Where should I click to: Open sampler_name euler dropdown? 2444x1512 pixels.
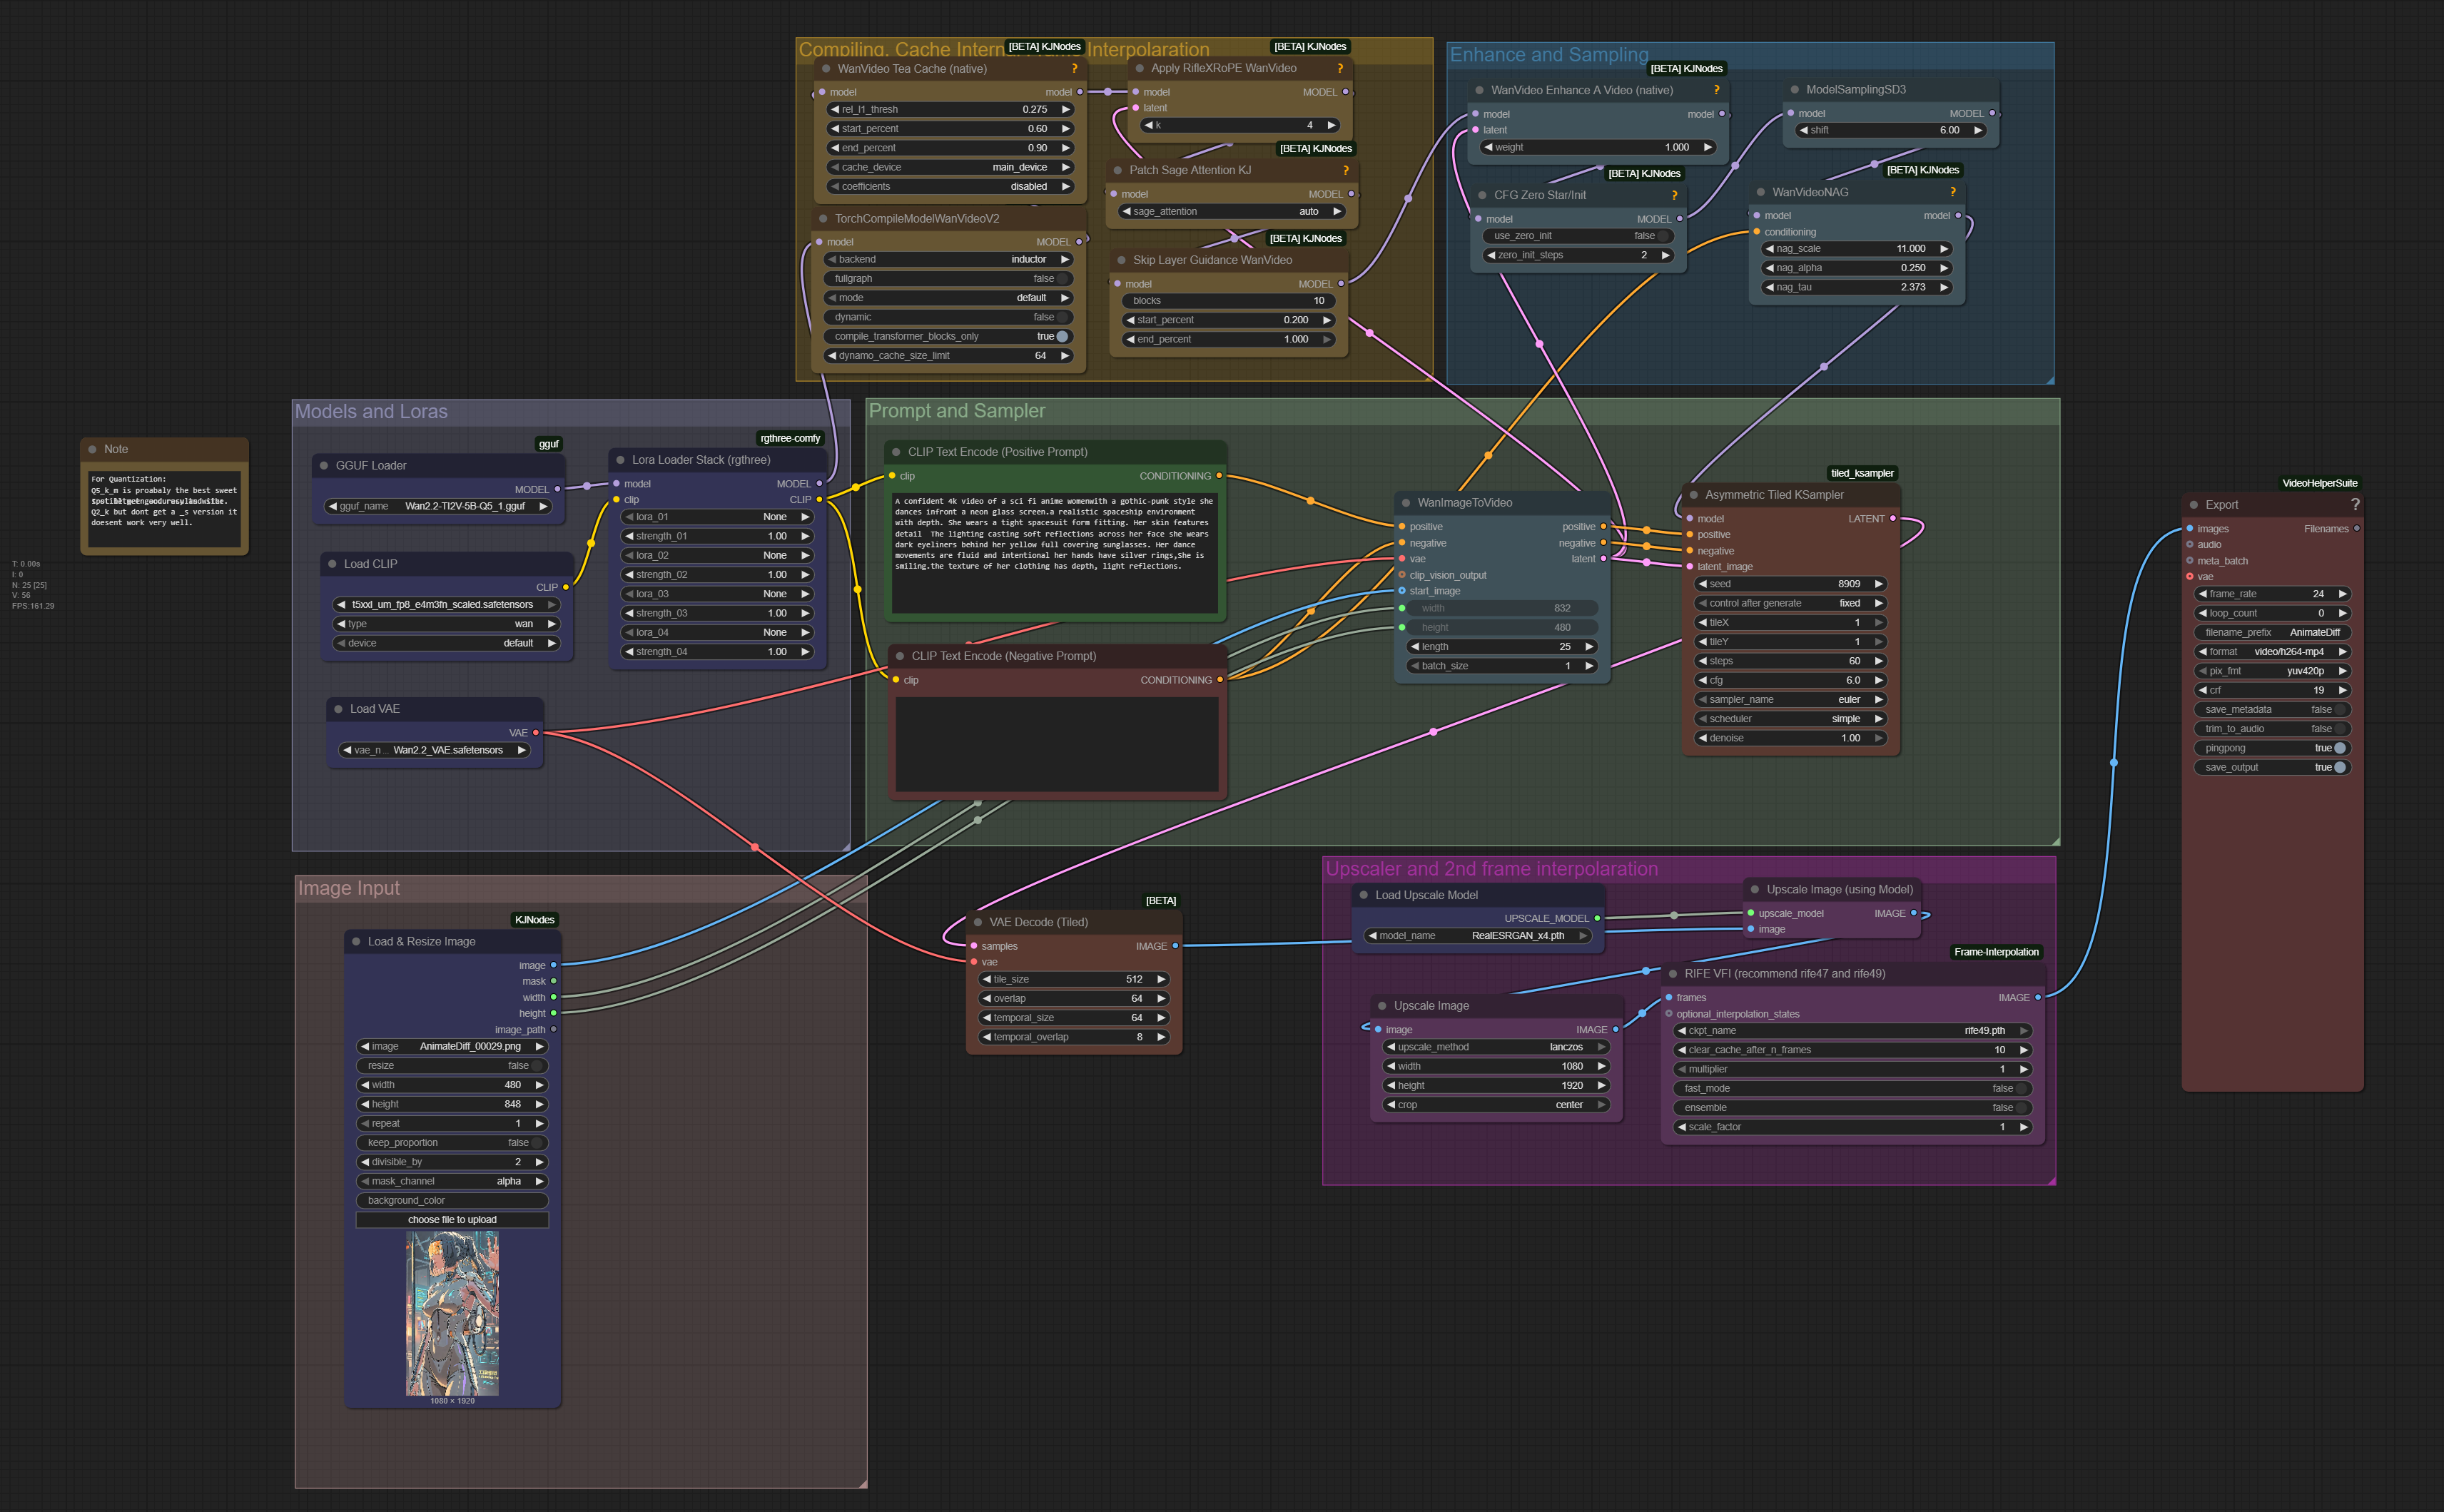point(1790,700)
